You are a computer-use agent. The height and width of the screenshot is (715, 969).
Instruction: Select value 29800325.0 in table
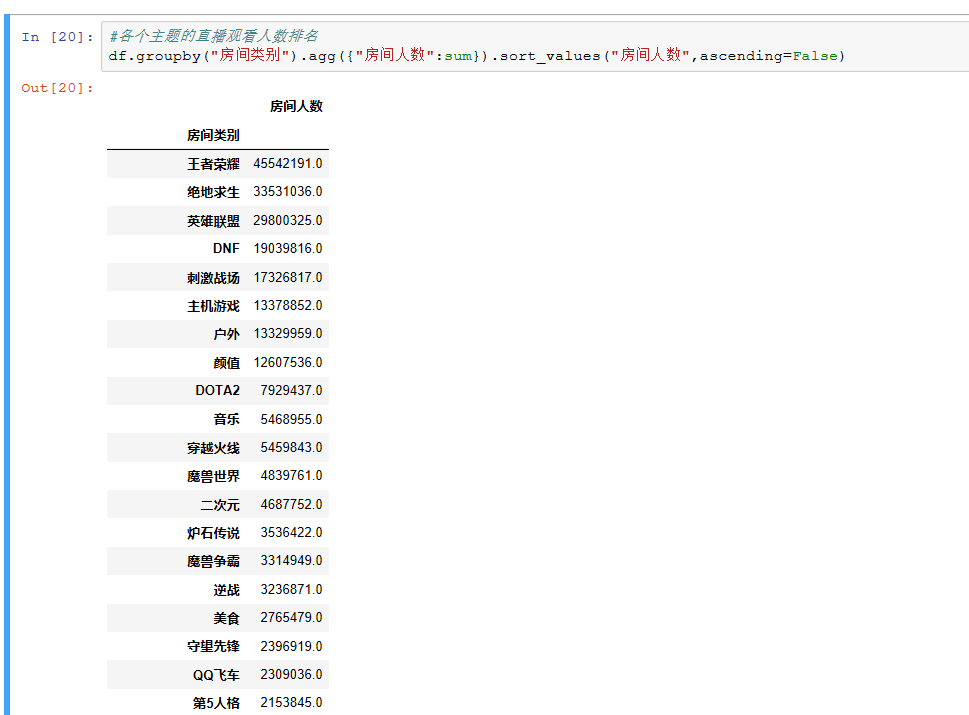click(x=288, y=221)
